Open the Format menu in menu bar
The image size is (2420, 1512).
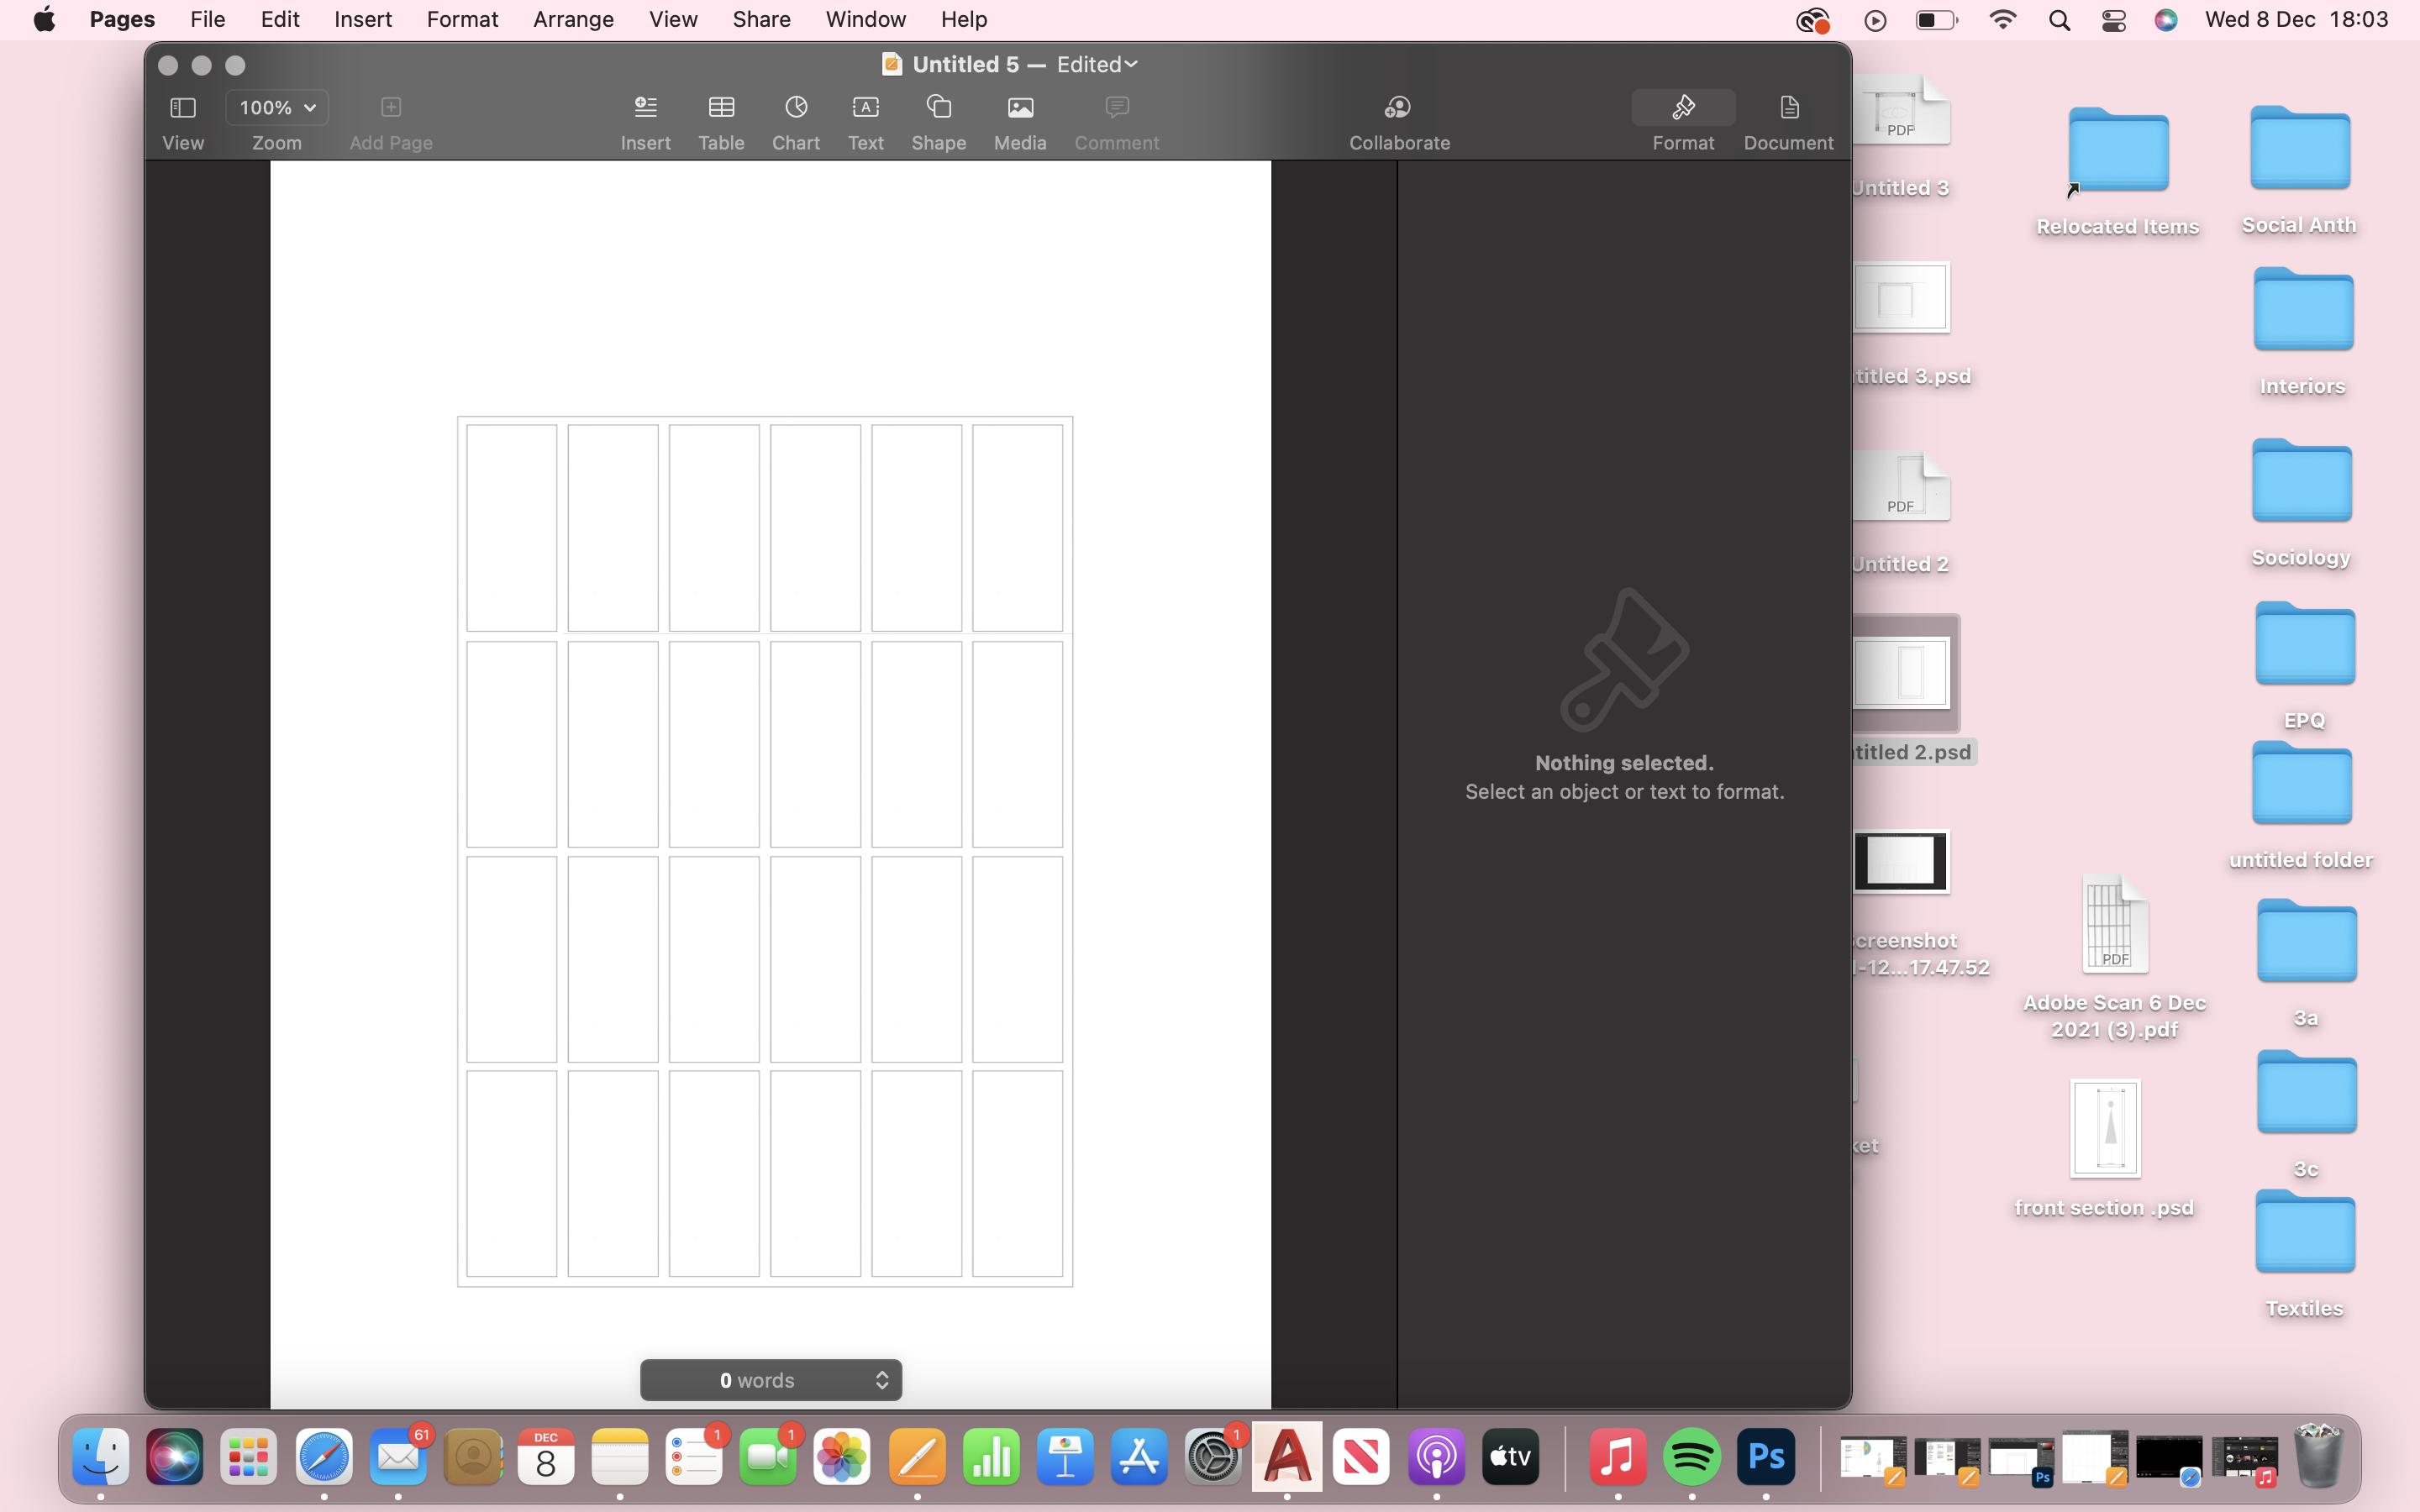pos(462,19)
